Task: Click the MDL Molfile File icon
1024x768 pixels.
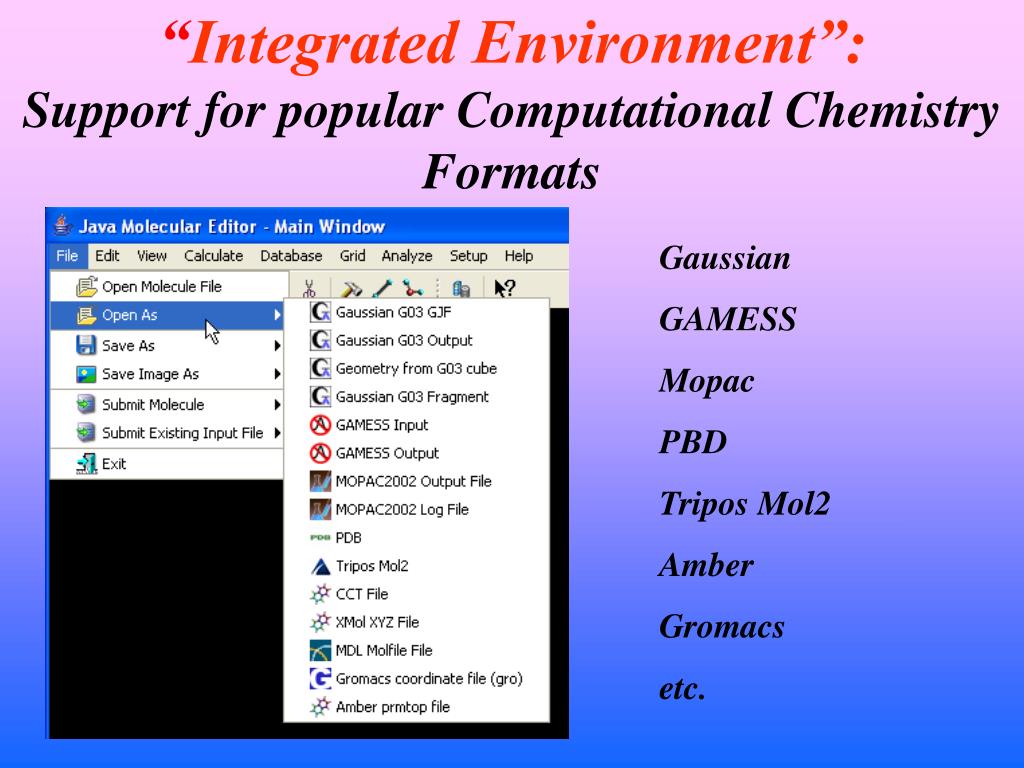Action: 320,650
